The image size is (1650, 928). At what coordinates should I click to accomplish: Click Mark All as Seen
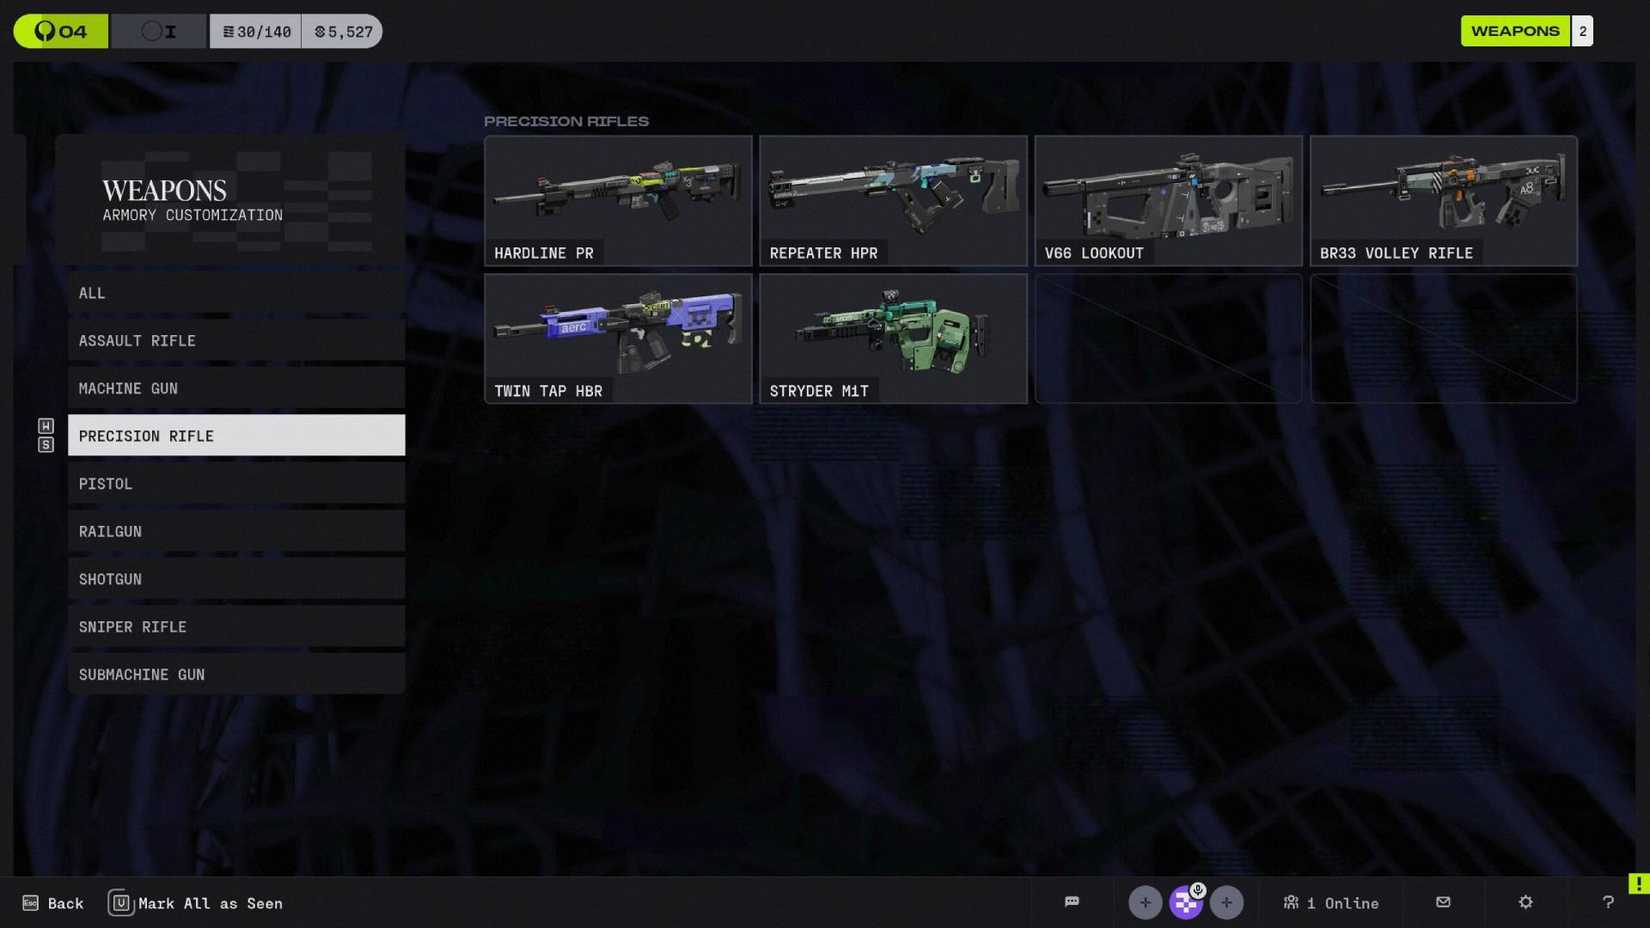coord(195,902)
